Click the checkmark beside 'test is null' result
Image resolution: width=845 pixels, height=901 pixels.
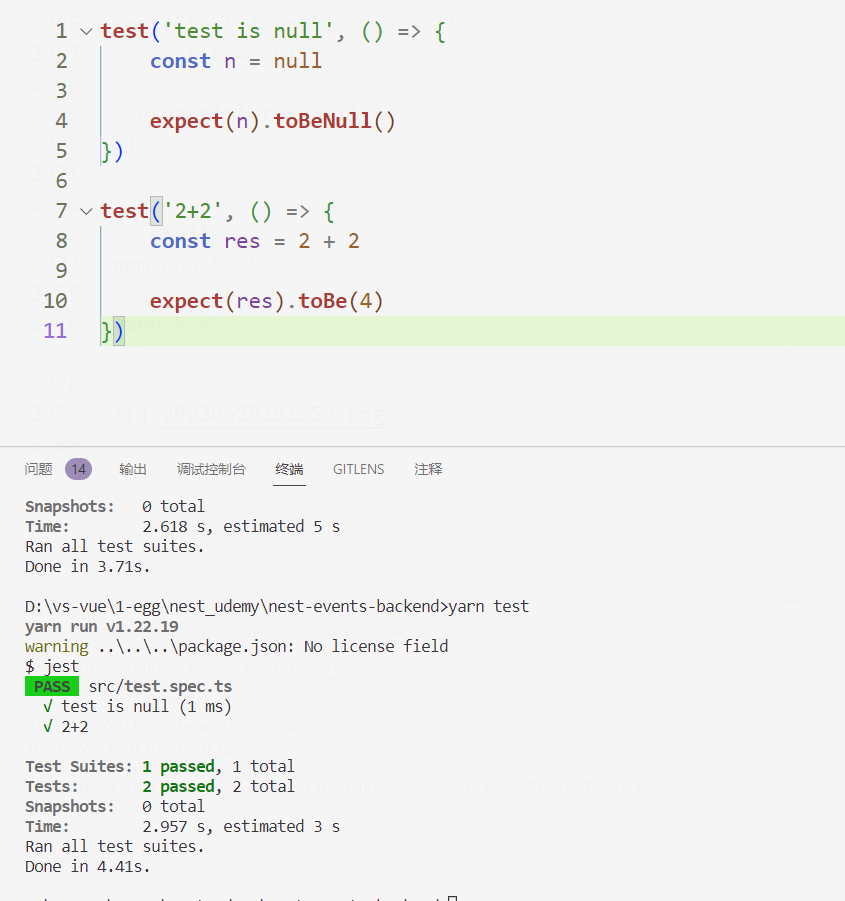click(48, 706)
